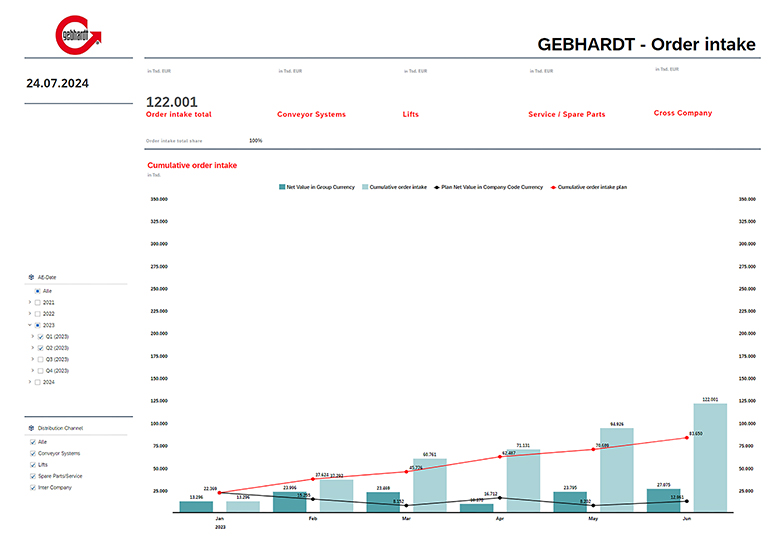Expand the 2024 tree node
Image resolution: width=780 pixels, height=540 pixels.
[x=30, y=382]
